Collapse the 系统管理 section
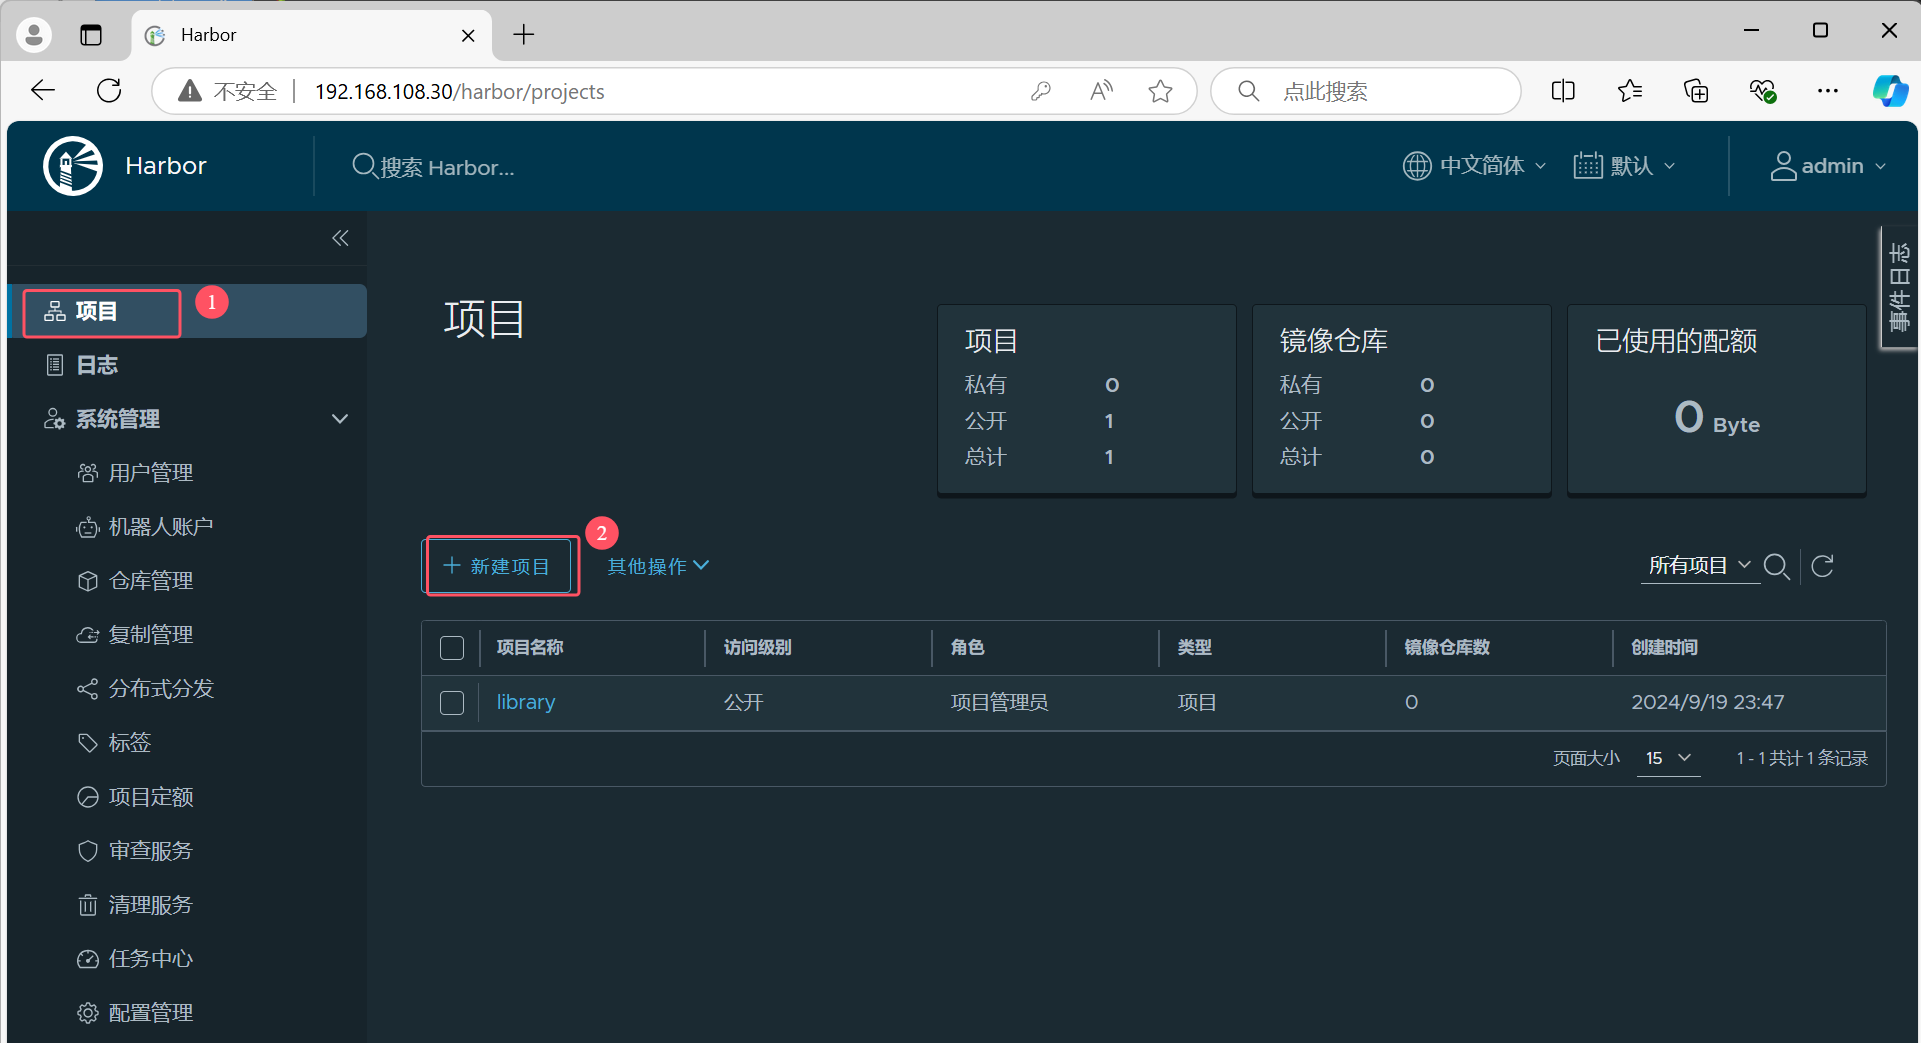Viewport: 1921px width, 1043px height. 340,419
